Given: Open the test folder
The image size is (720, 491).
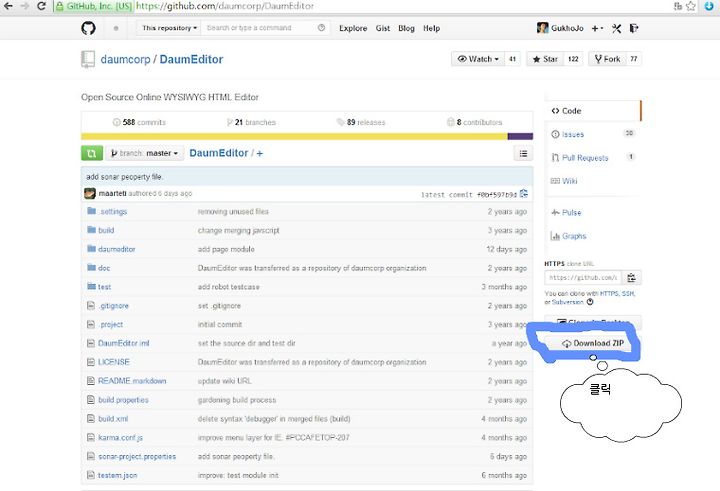Looking at the screenshot, I should tap(104, 287).
